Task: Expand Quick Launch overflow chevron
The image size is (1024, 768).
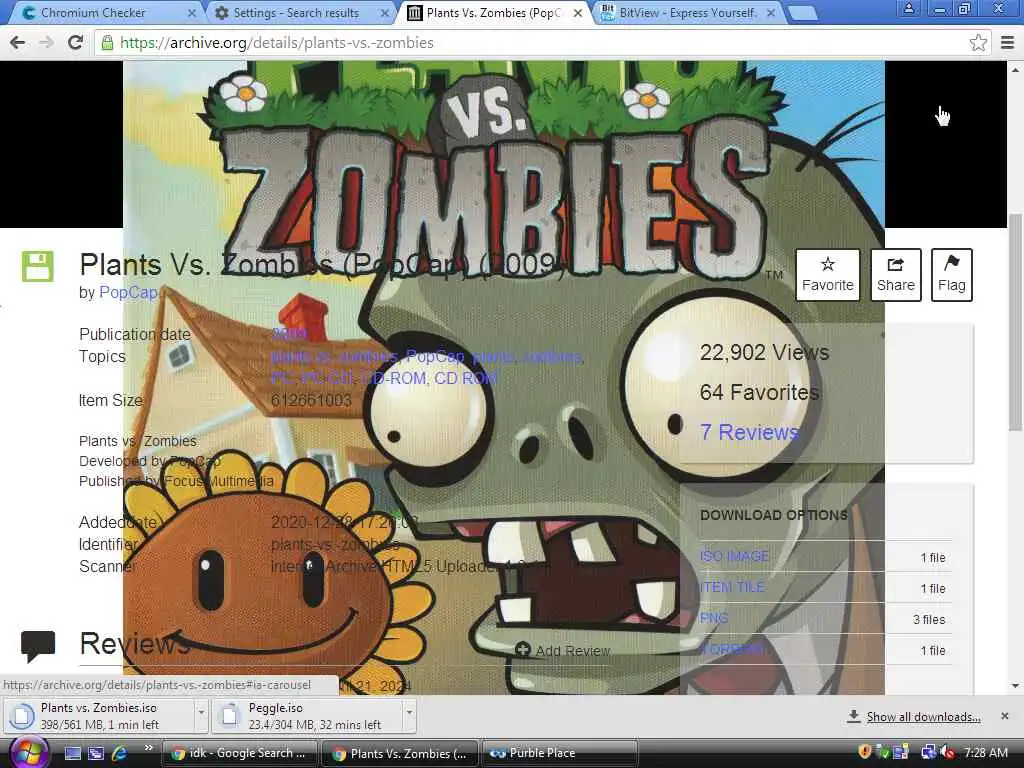Action: 148,748
